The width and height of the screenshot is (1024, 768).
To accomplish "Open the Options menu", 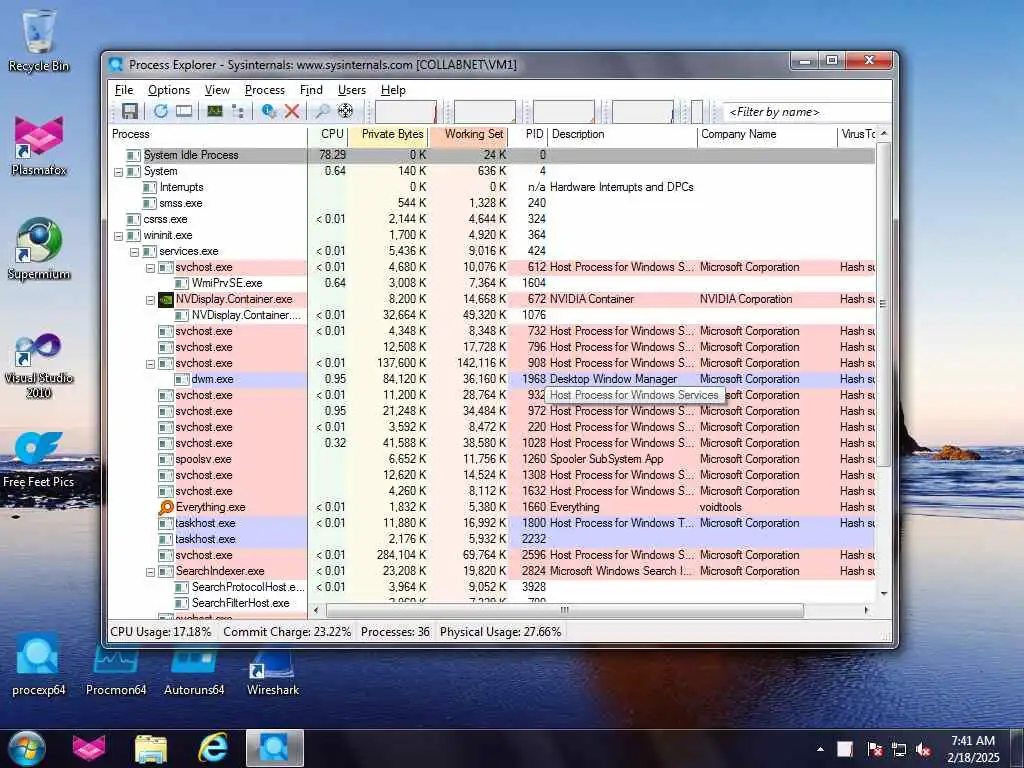I will (x=168, y=90).
